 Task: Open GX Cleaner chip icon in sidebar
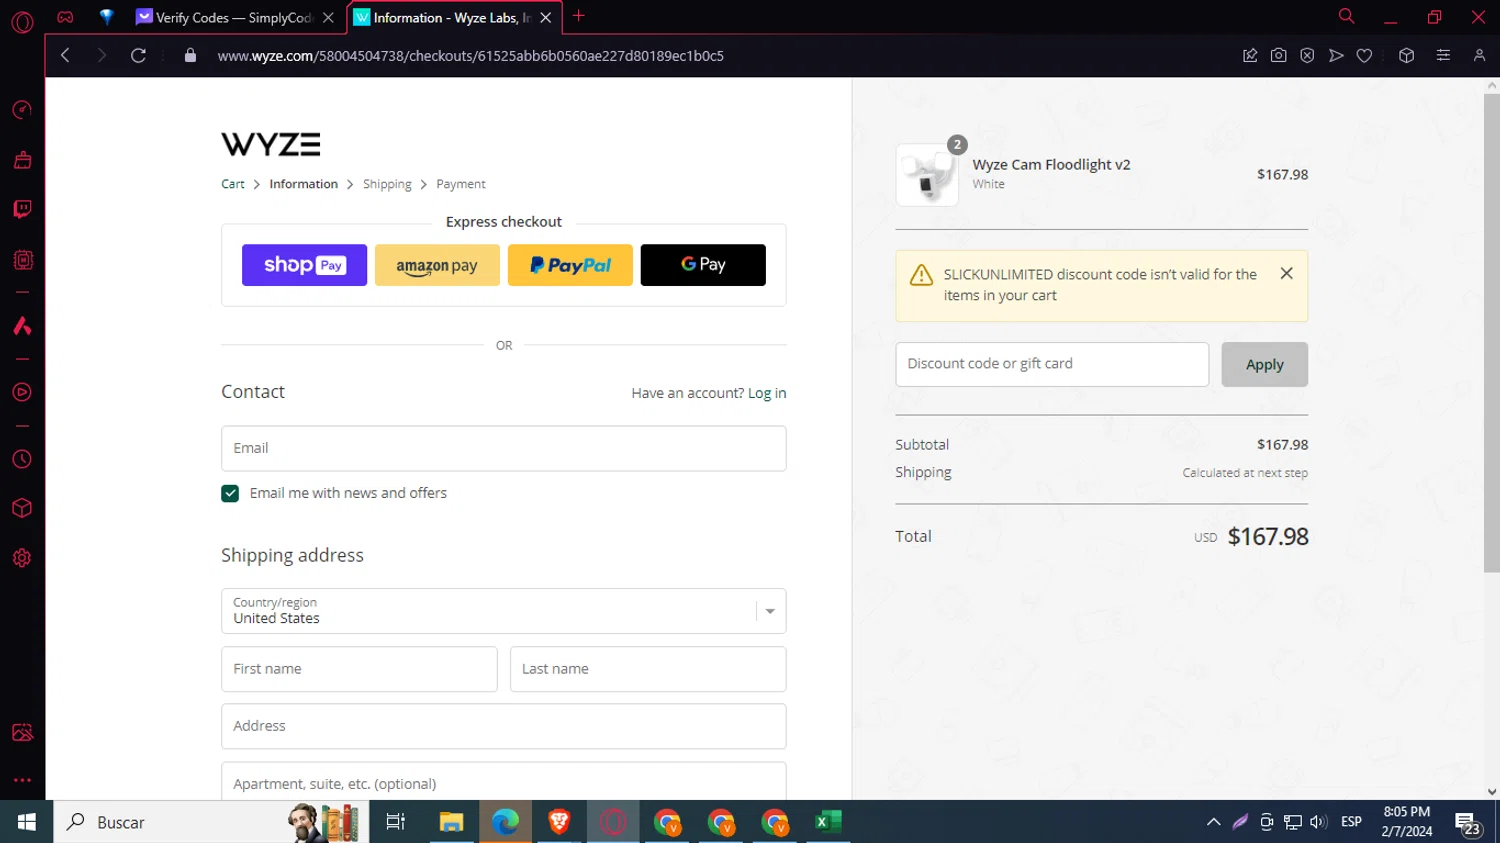click(x=22, y=260)
